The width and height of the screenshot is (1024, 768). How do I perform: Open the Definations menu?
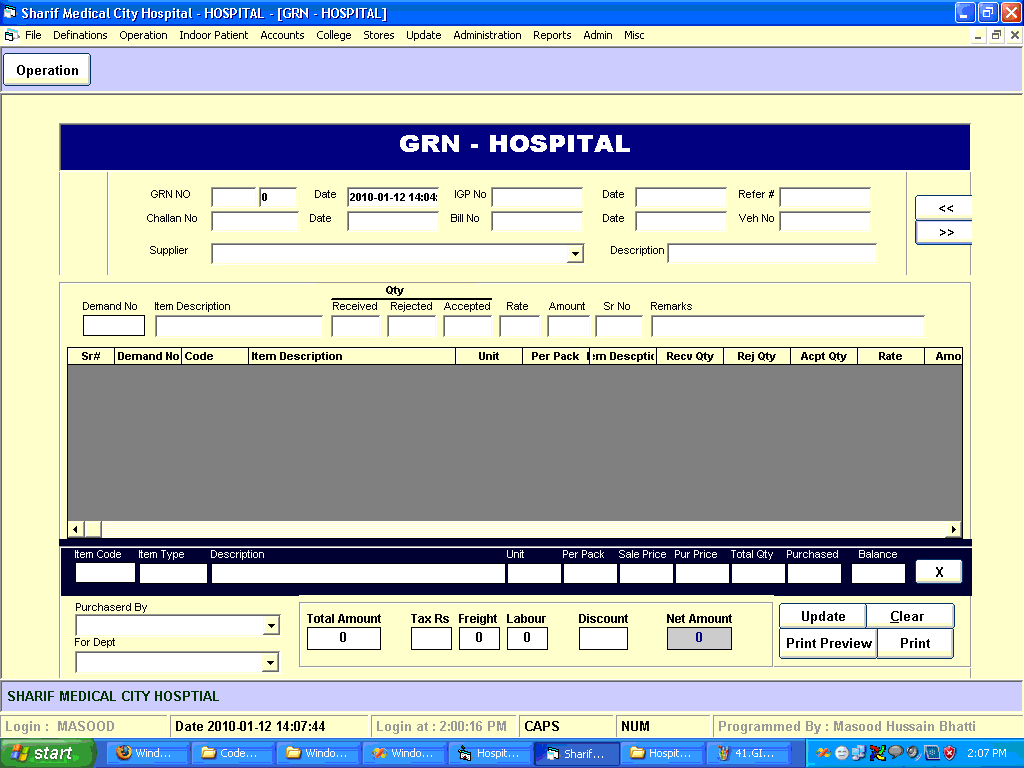click(80, 35)
